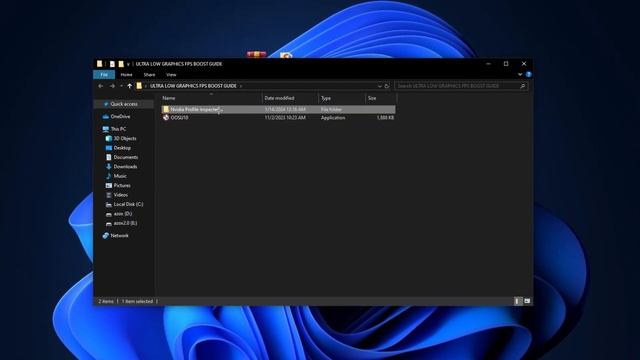Open 3D Objects in navigation pane
Screen dimensions: 640x360
[x=125, y=138]
